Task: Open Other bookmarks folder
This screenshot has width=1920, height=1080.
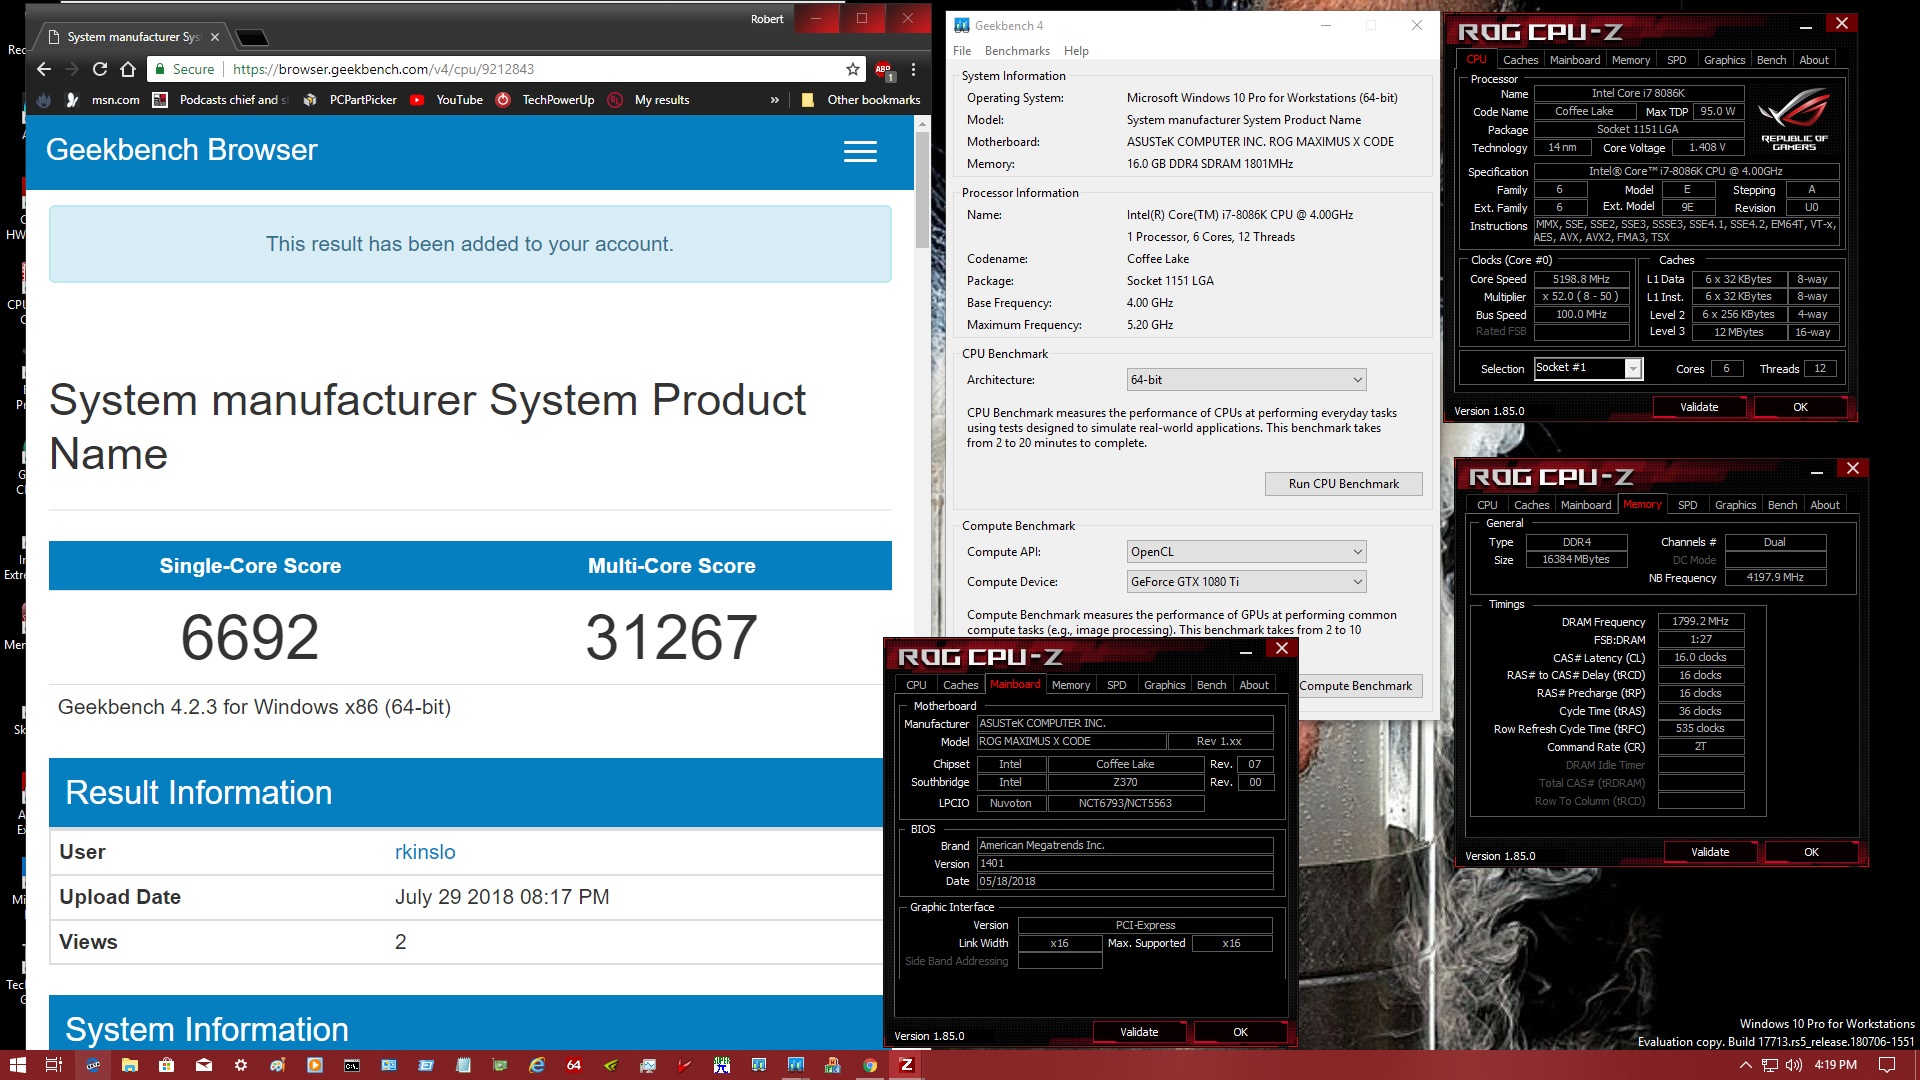Action: click(x=861, y=100)
